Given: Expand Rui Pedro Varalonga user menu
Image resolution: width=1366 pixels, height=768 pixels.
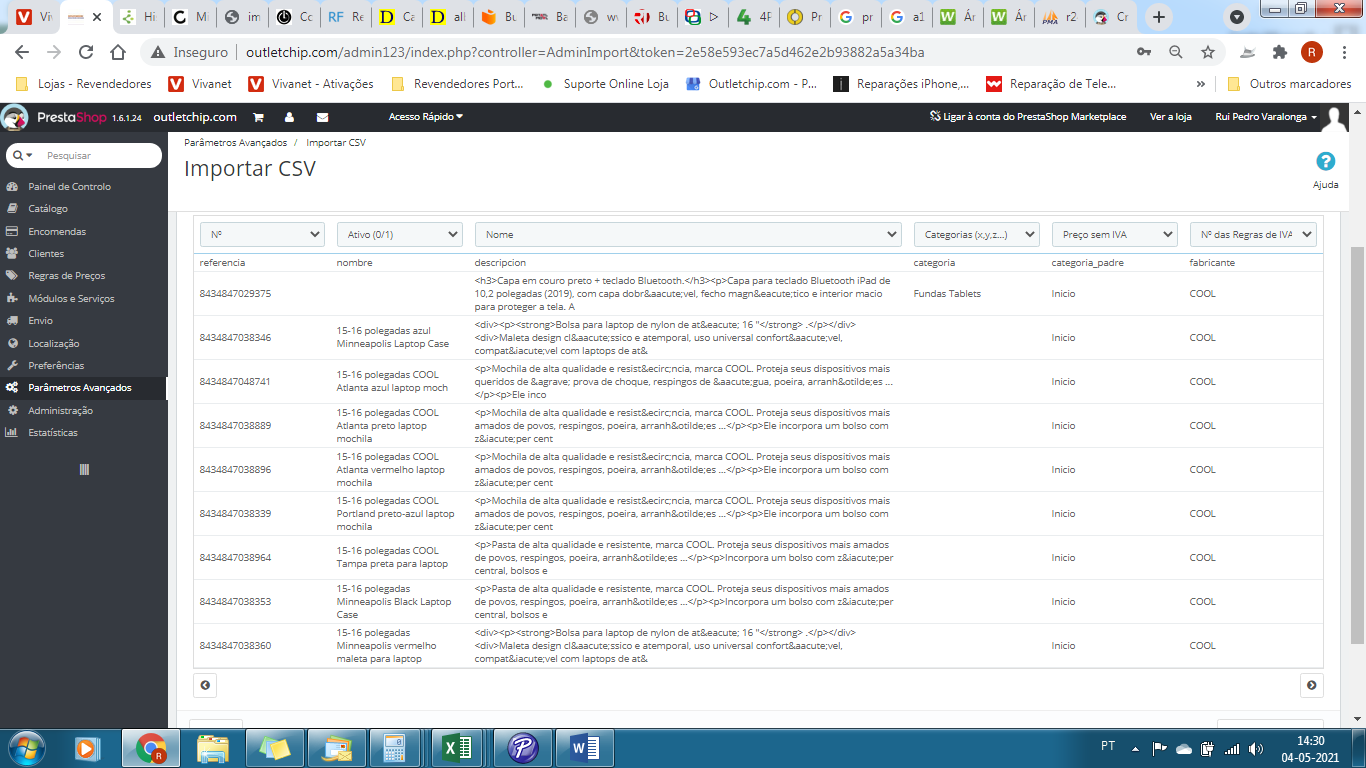Looking at the screenshot, I should pos(1266,117).
